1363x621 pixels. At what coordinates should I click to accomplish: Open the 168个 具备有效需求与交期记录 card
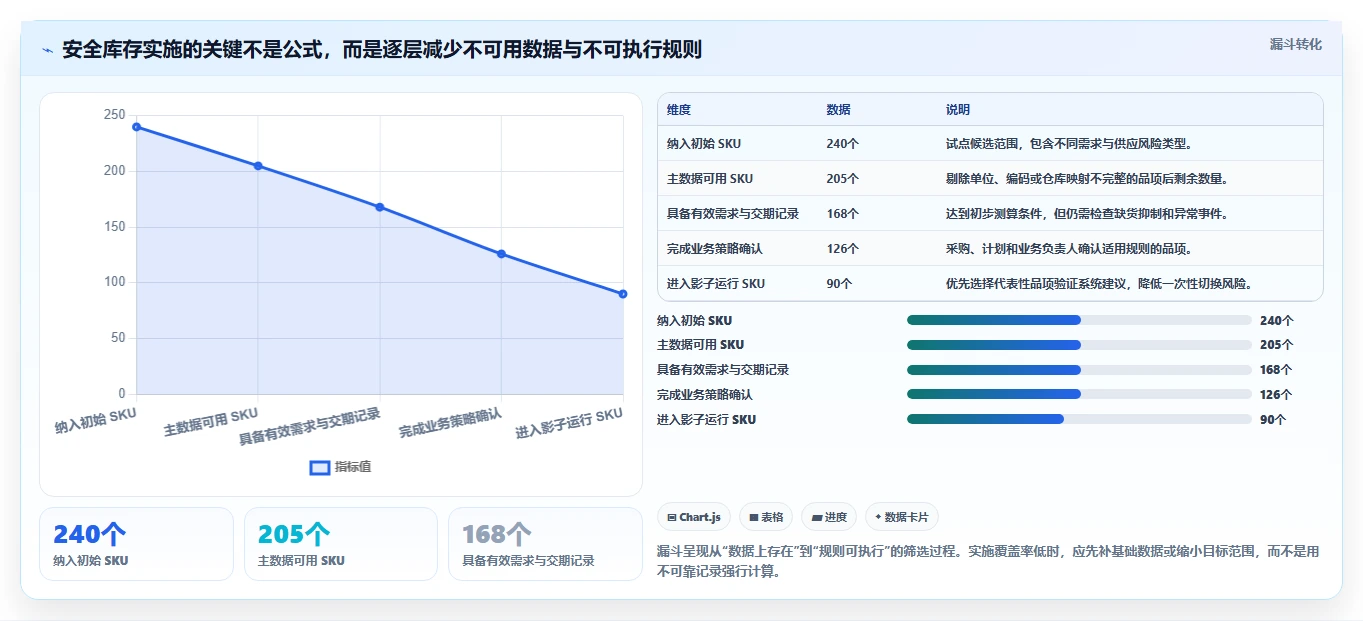[x=545, y=544]
